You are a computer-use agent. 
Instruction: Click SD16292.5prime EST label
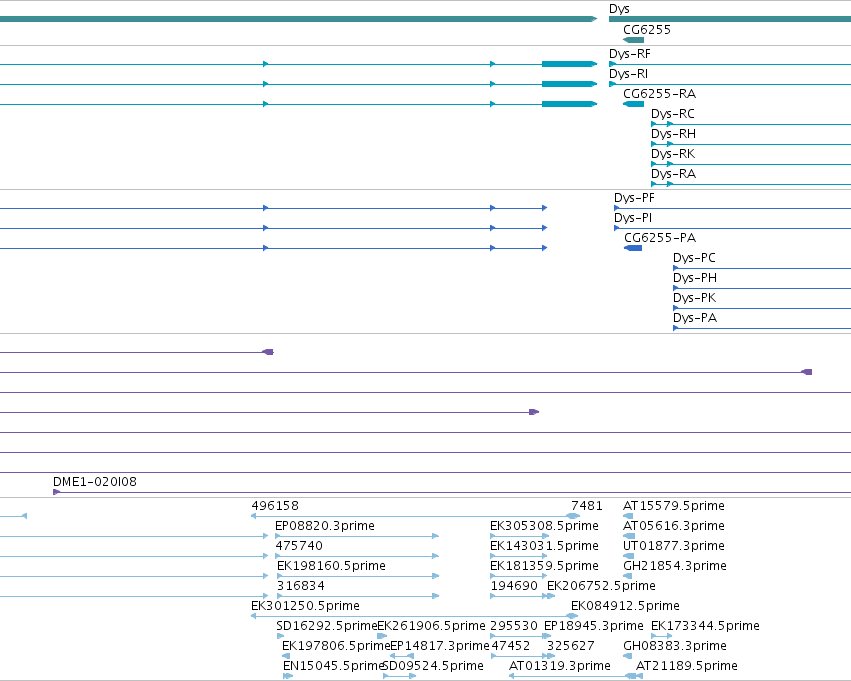326,626
